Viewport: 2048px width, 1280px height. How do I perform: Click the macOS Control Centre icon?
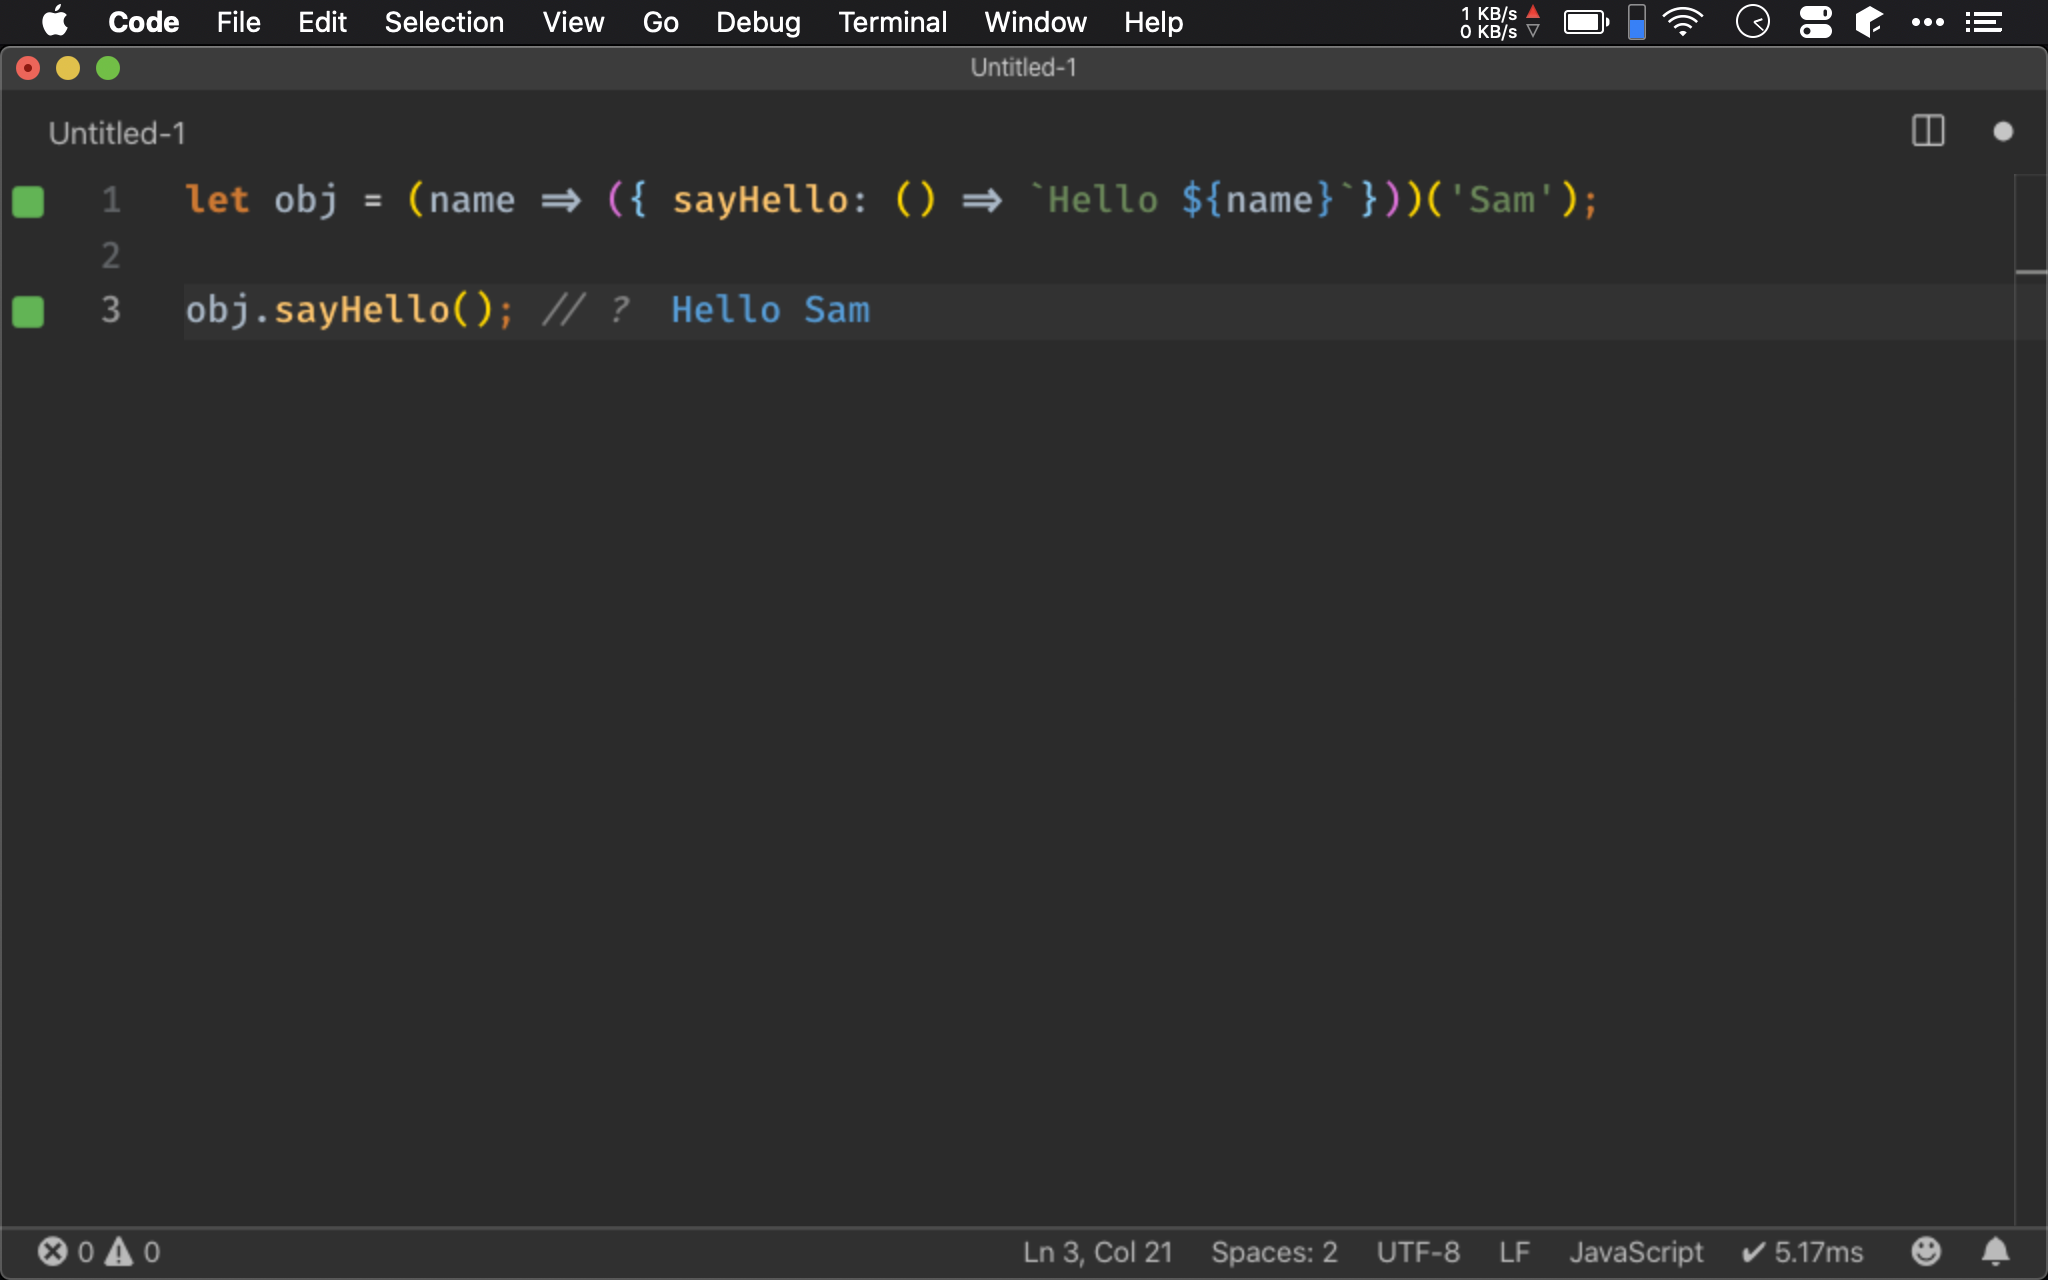(1817, 22)
